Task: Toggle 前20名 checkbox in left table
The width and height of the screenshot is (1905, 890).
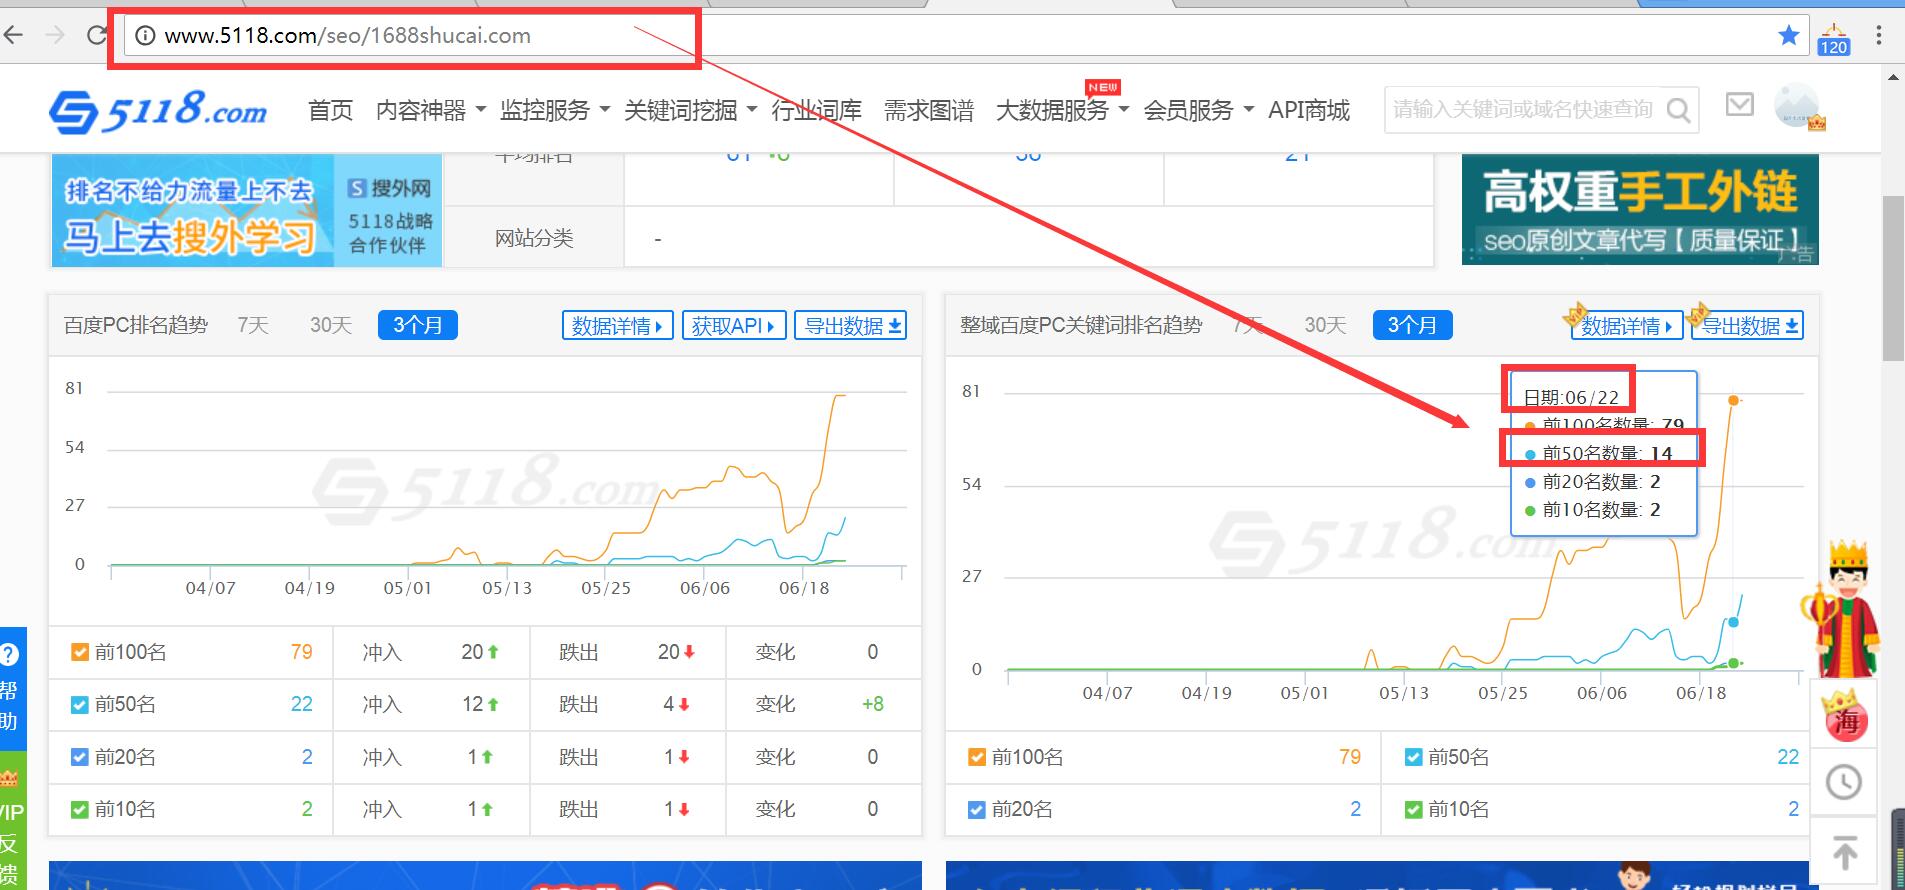Action: click(x=80, y=758)
